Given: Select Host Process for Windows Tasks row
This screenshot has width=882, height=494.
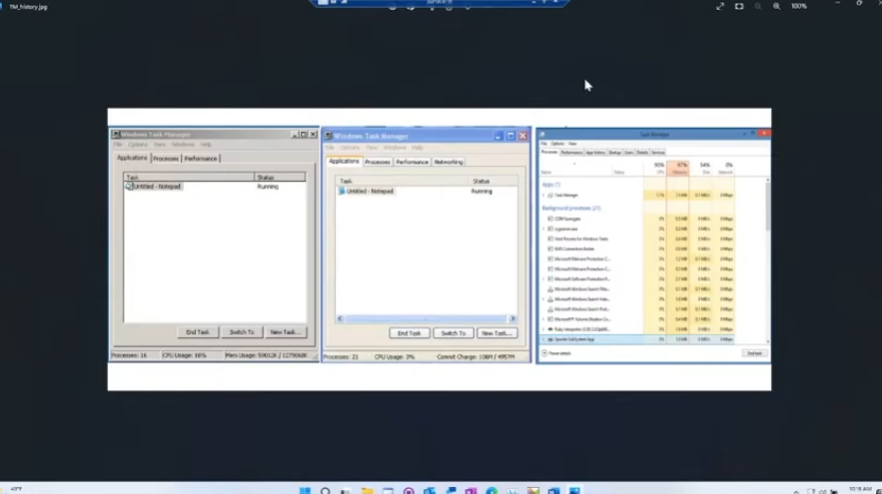Looking at the screenshot, I should pos(640,239).
